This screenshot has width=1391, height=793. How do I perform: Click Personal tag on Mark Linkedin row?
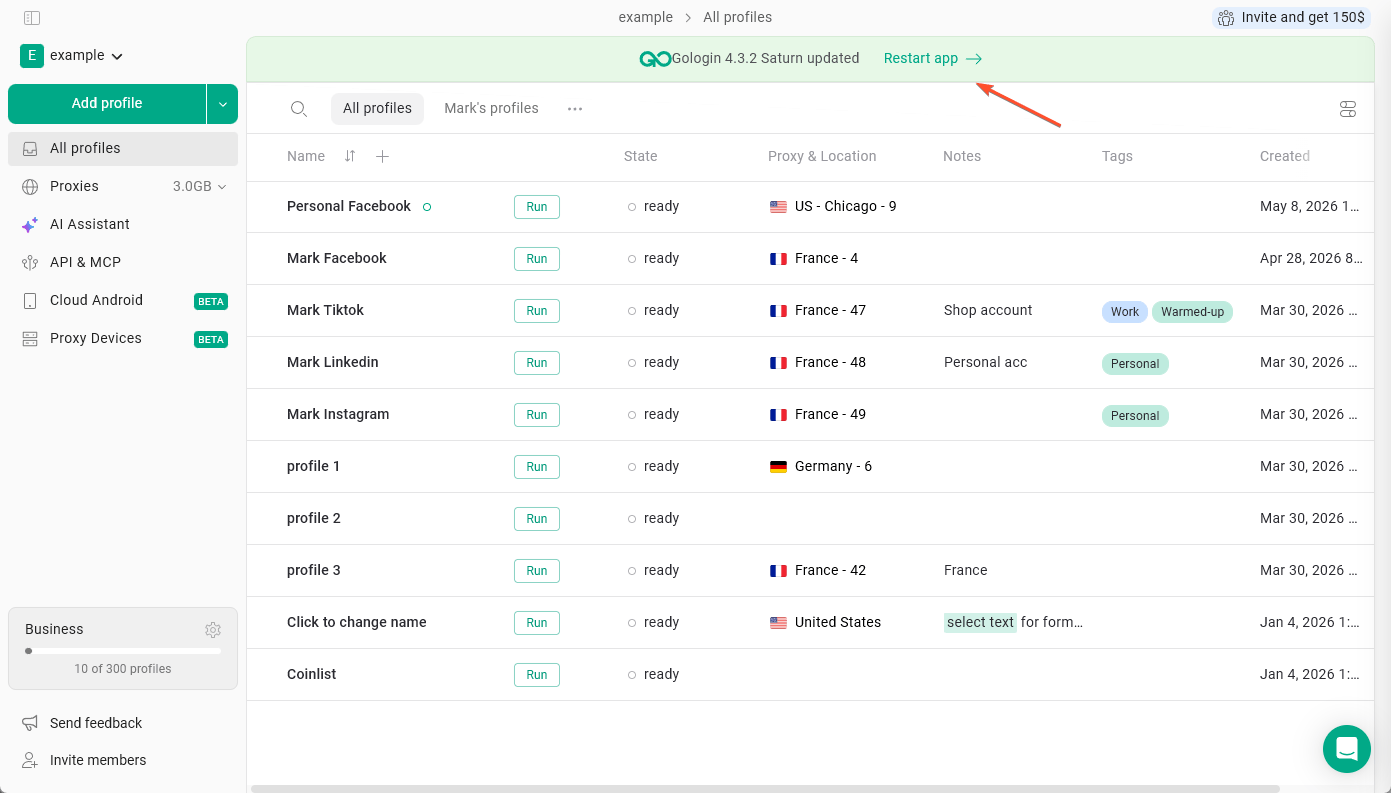(1135, 364)
